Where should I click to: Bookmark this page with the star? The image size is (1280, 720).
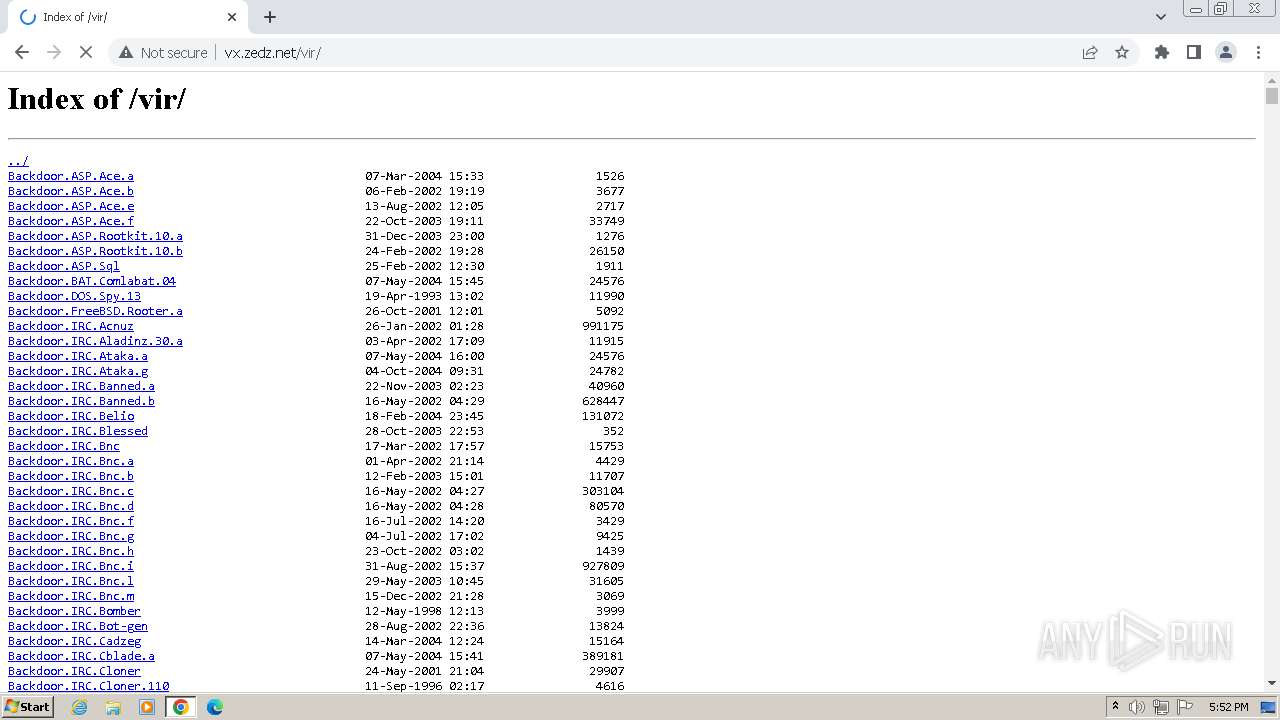(1122, 52)
